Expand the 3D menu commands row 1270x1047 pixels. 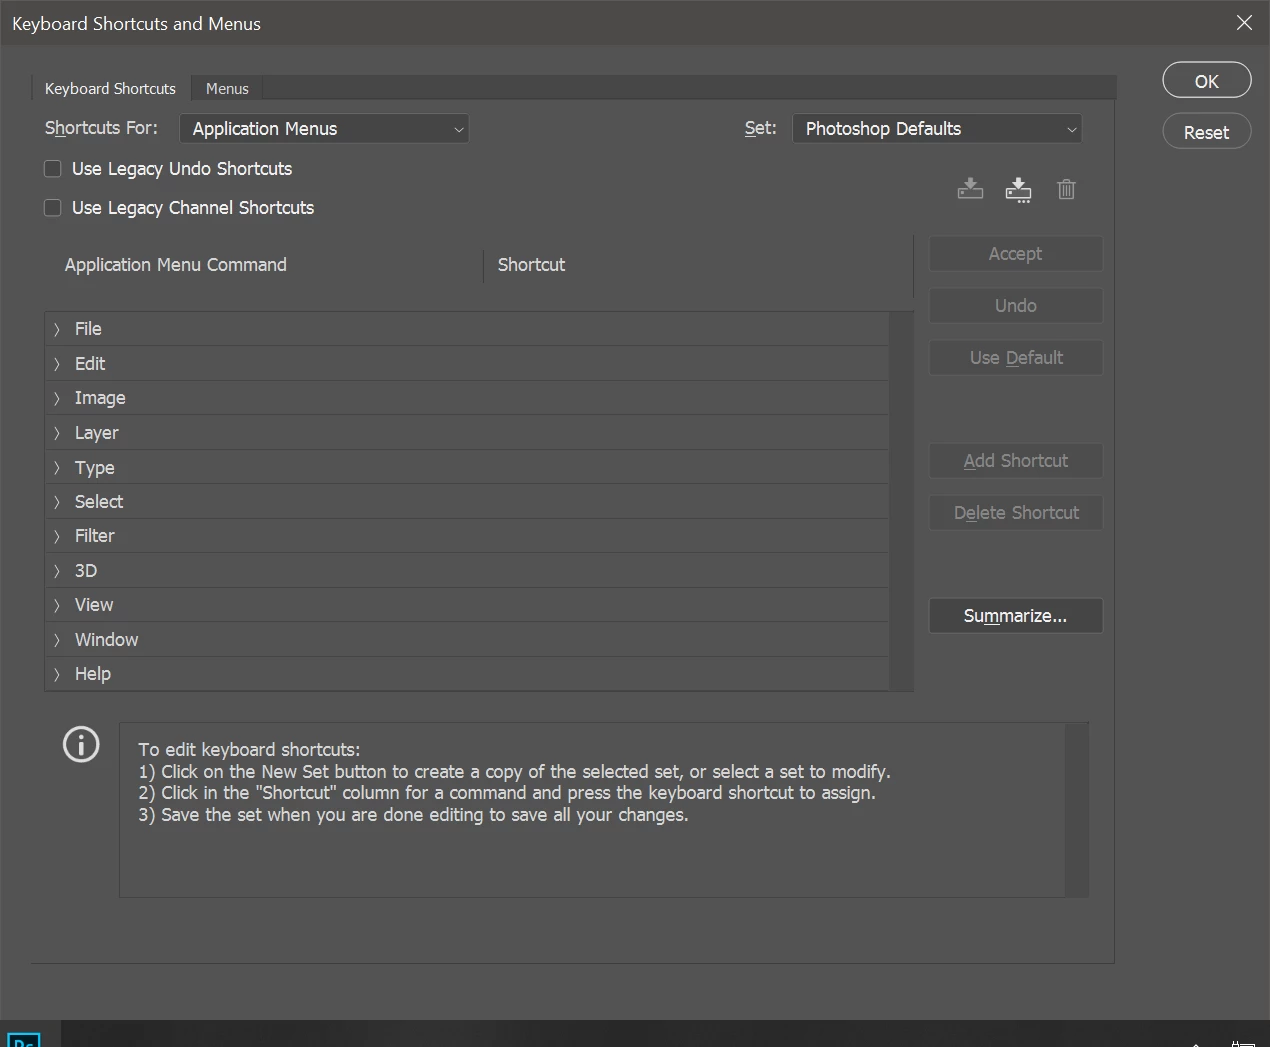tap(466, 571)
